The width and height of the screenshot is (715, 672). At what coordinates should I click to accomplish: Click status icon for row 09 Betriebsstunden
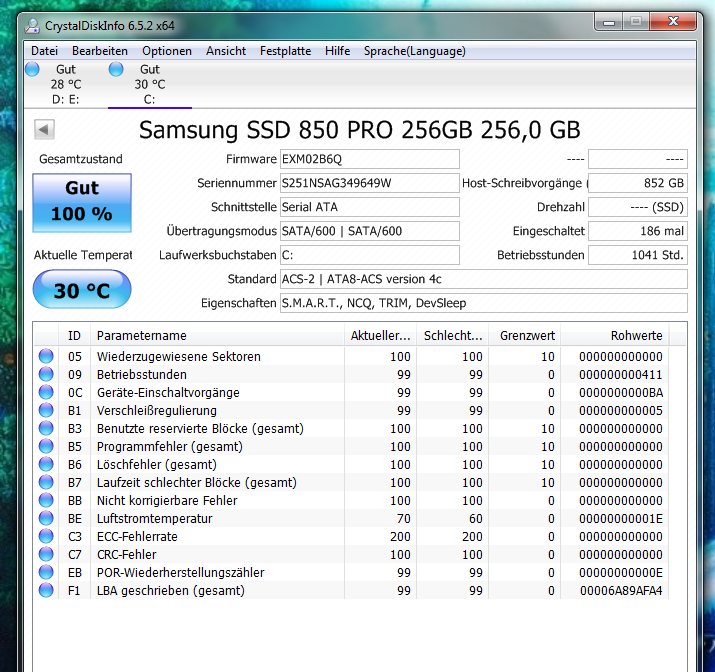(x=46, y=374)
